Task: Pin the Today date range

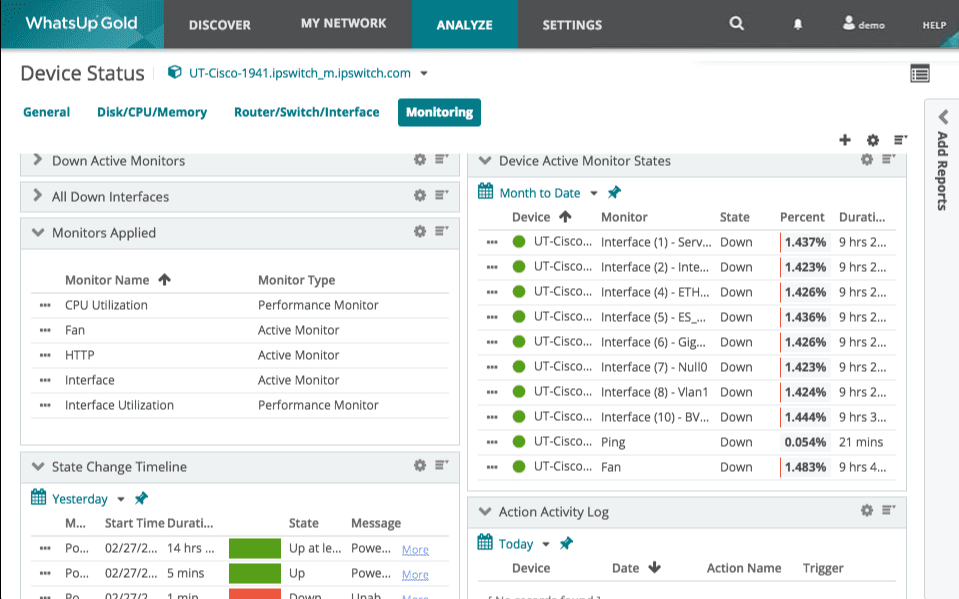Action: click(x=567, y=543)
